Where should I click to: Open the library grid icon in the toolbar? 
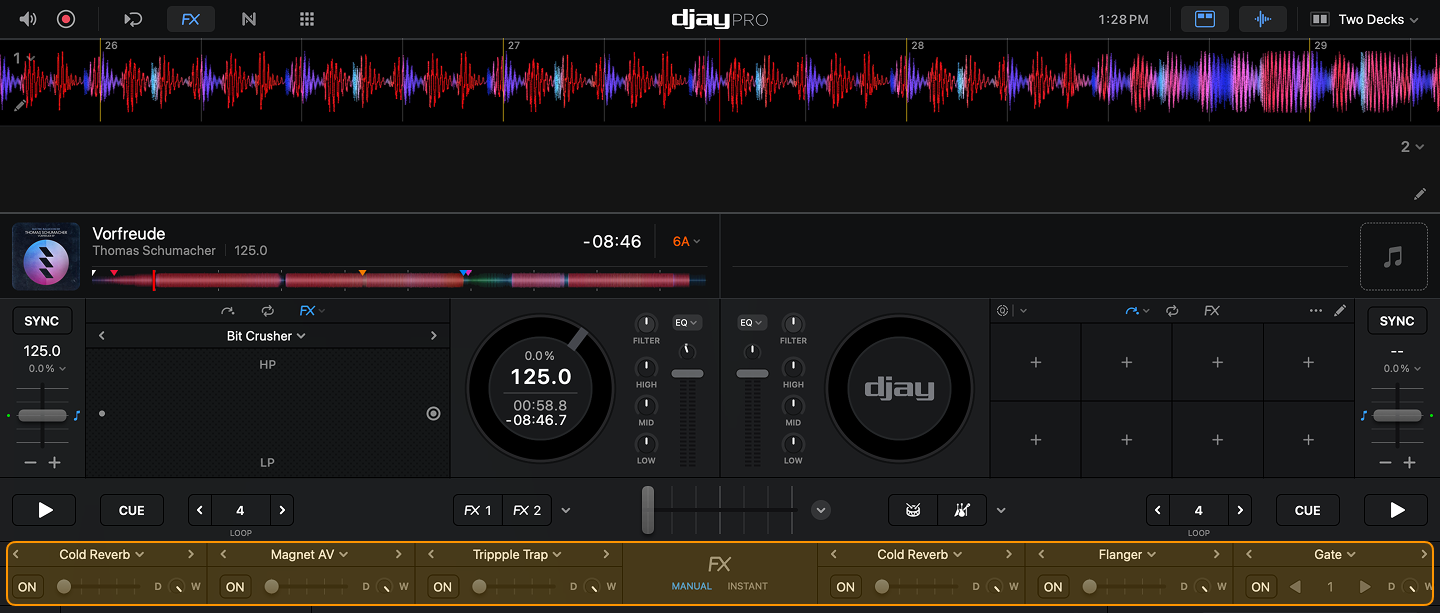(x=306, y=18)
